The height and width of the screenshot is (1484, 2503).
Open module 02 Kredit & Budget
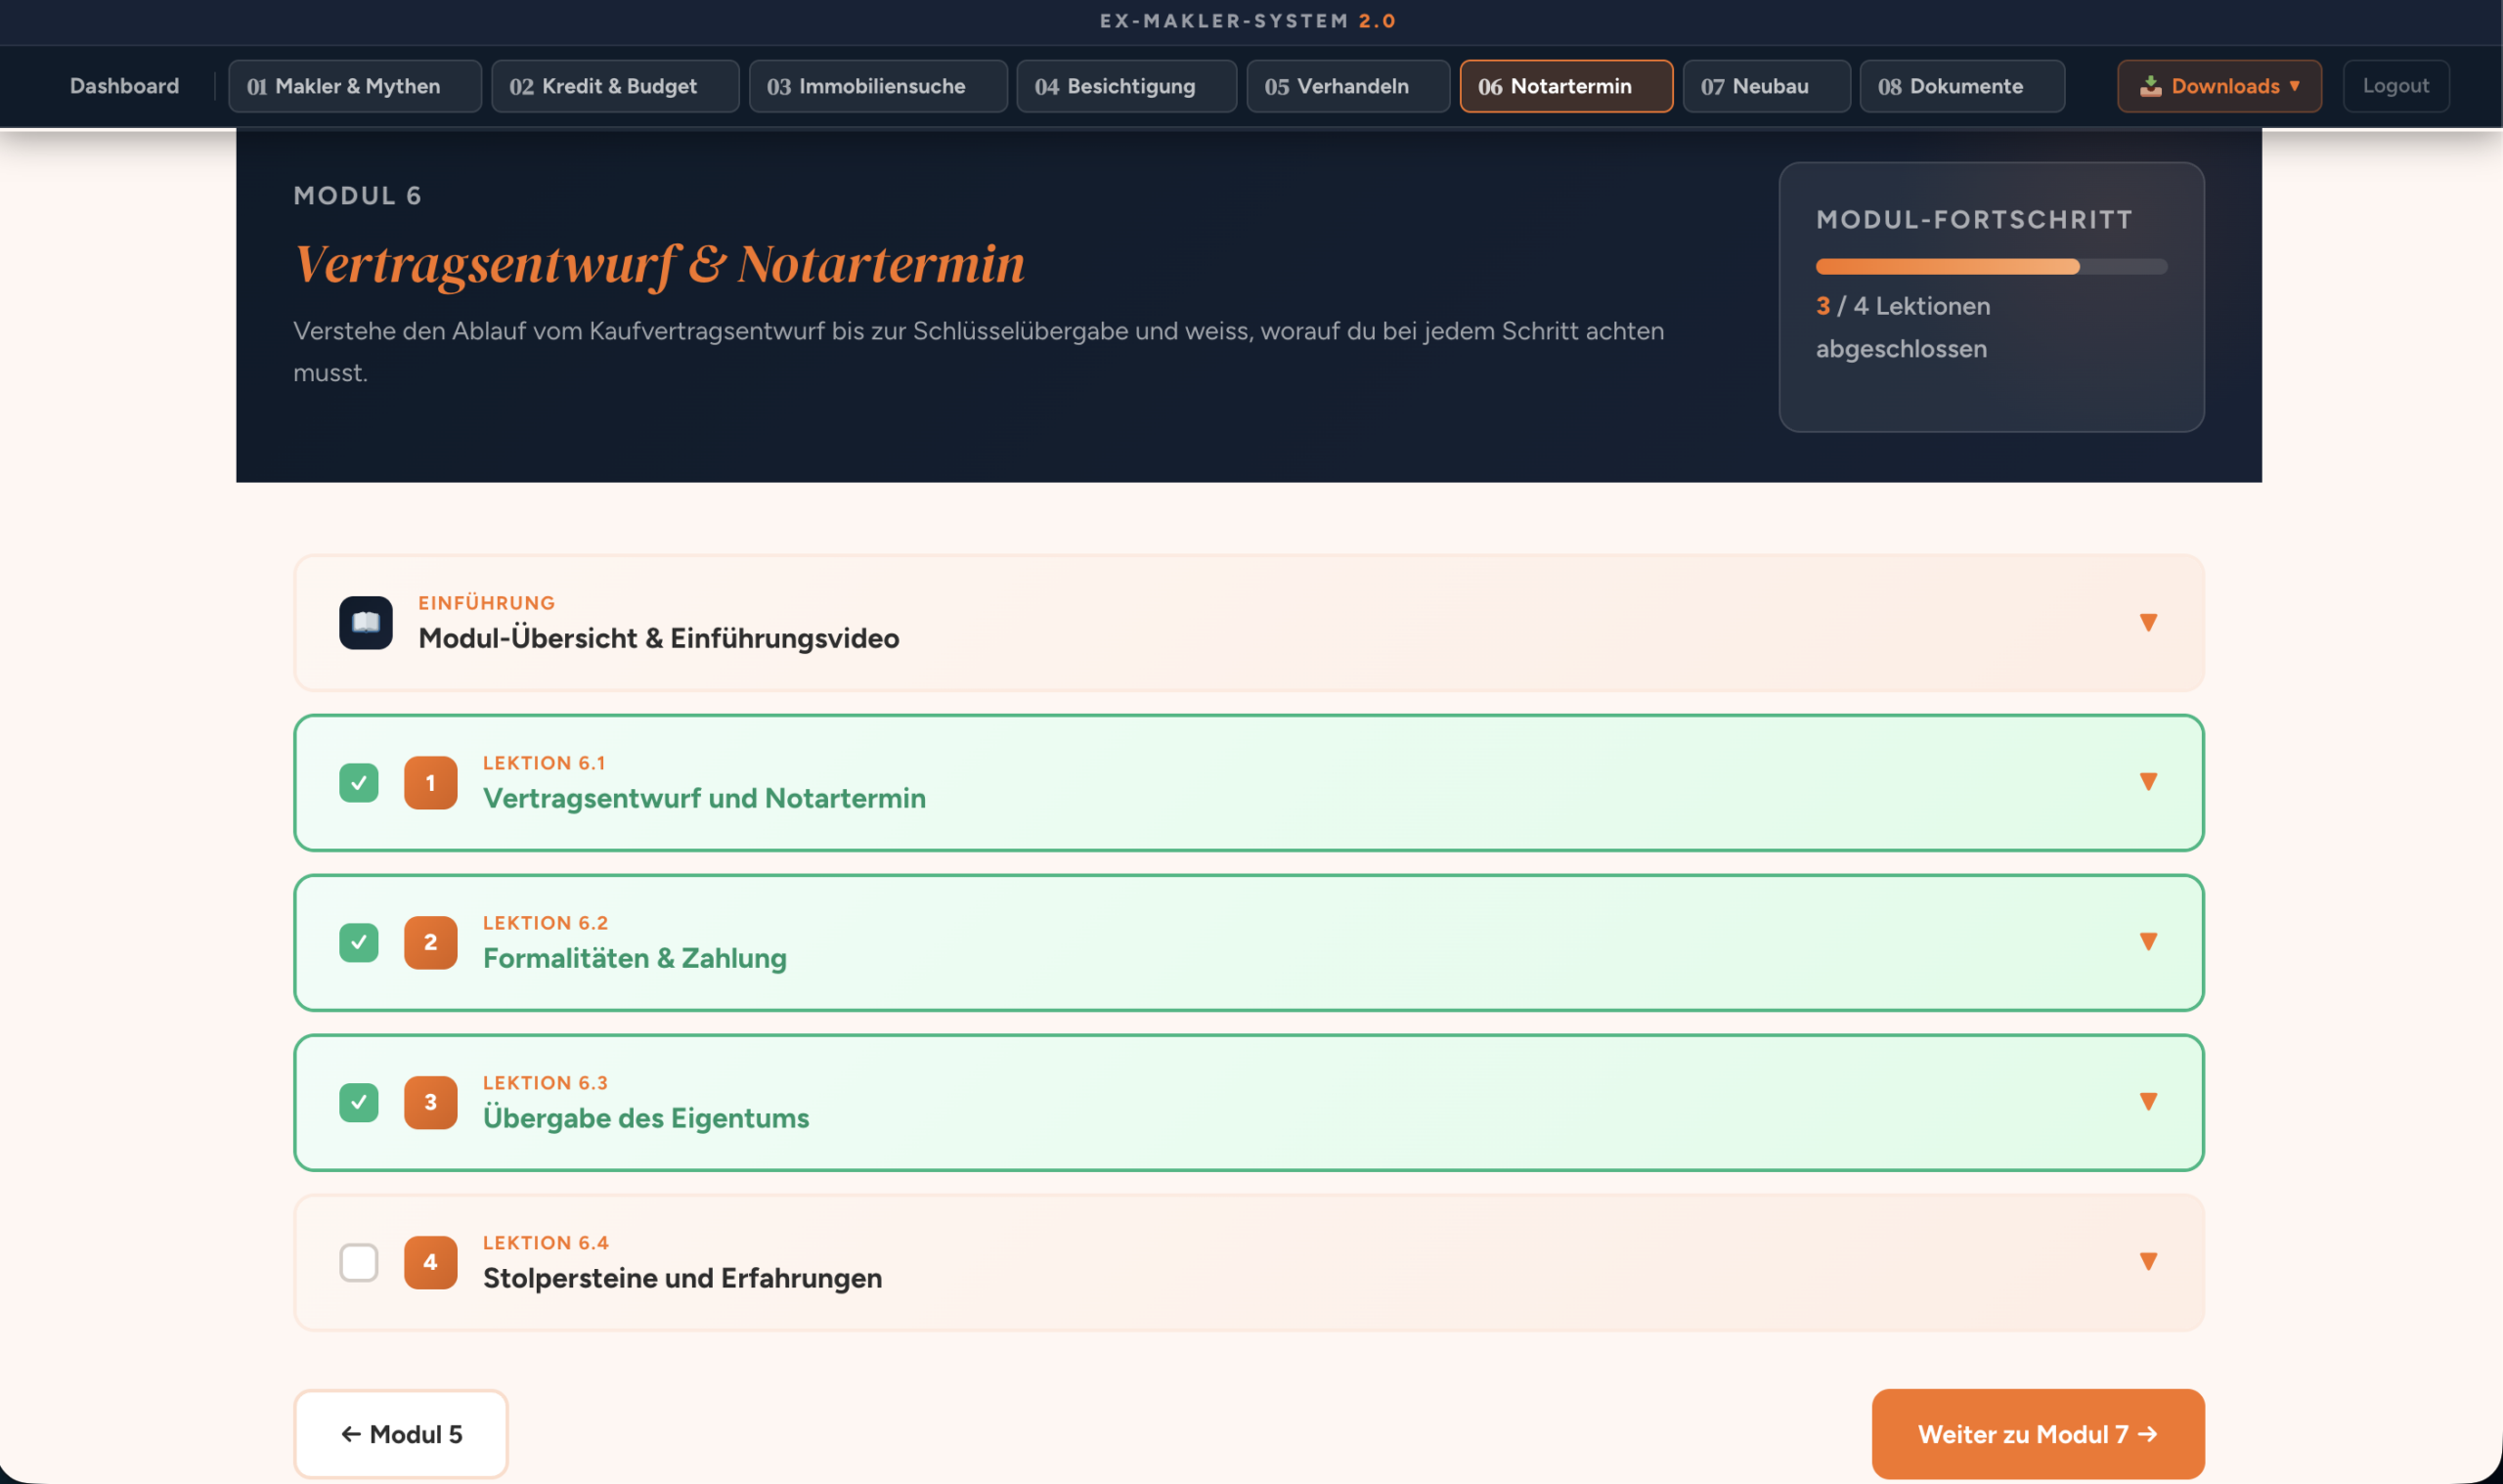615,86
